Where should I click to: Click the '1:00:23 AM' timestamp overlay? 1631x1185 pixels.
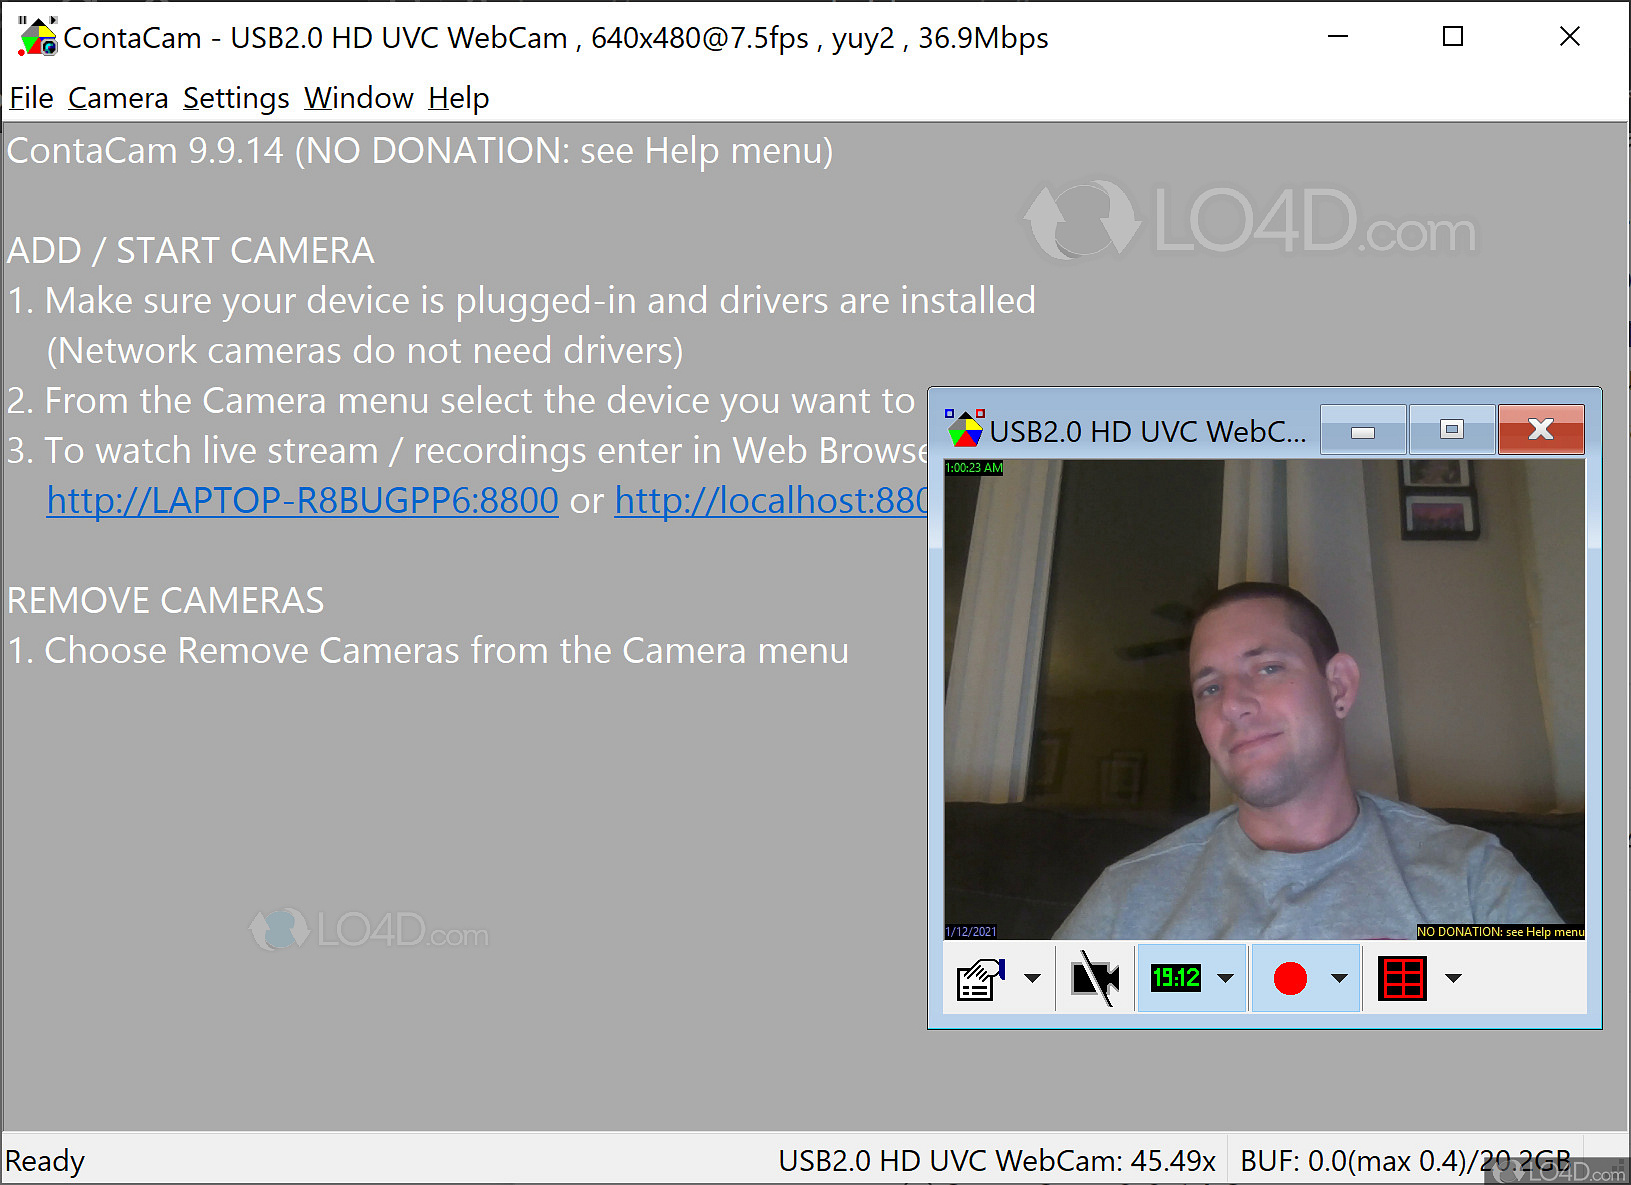974,467
